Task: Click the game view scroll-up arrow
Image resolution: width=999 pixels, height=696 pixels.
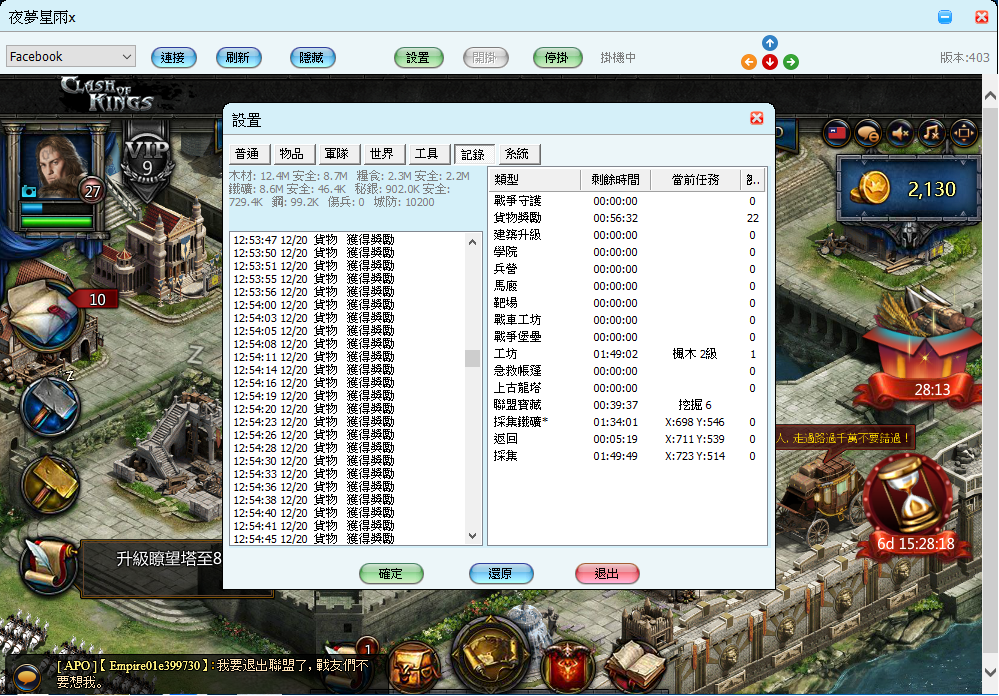Action: point(990,96)
